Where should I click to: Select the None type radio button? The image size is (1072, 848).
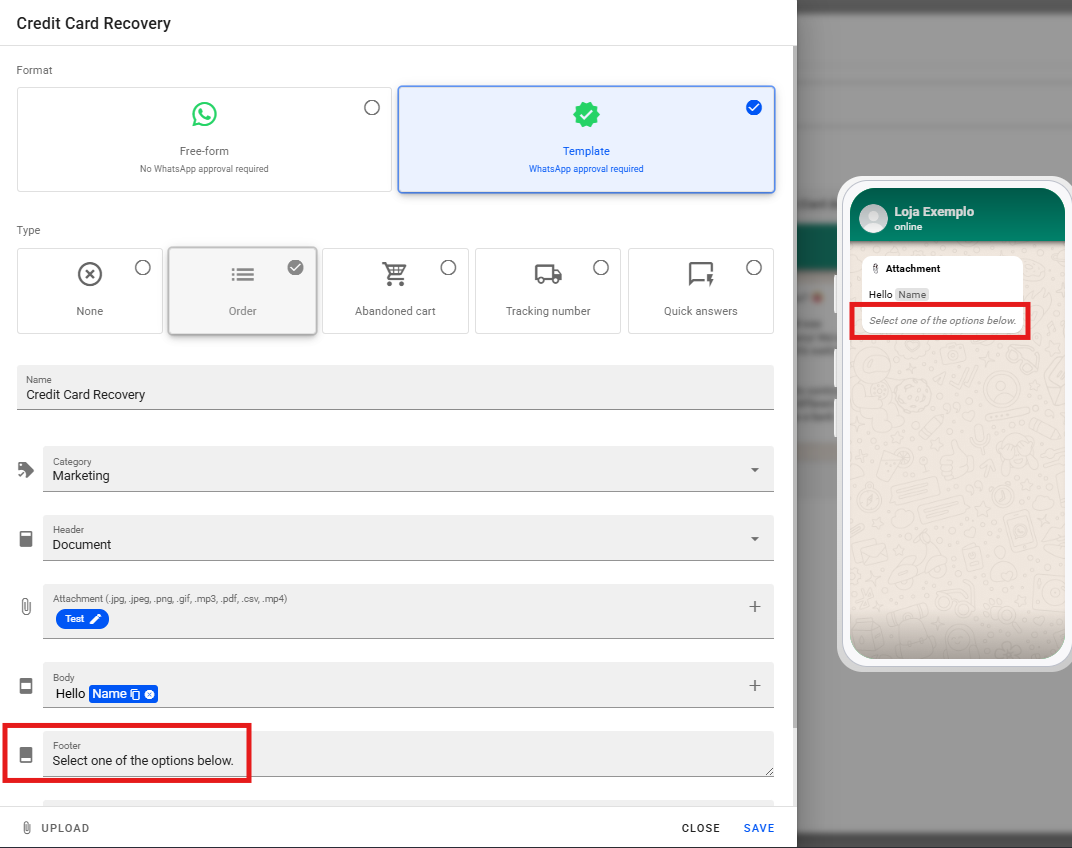click(143, 267)
